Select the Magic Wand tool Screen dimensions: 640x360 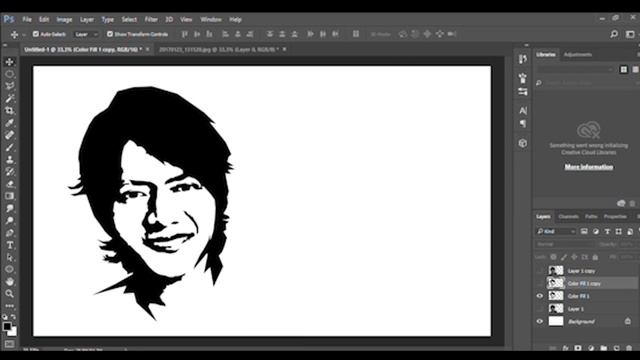tap(9, 98)
